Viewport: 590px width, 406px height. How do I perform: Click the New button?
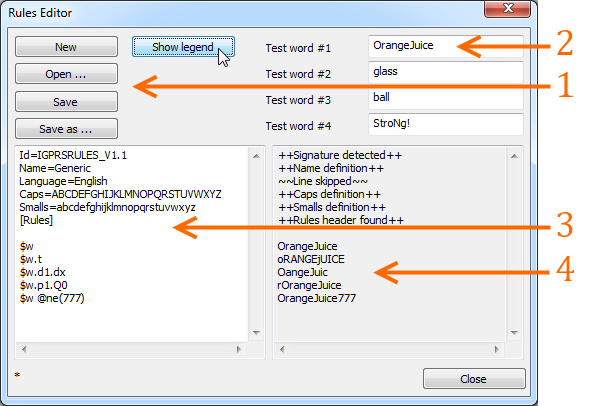pyautogui.click(x=66, y=47)
